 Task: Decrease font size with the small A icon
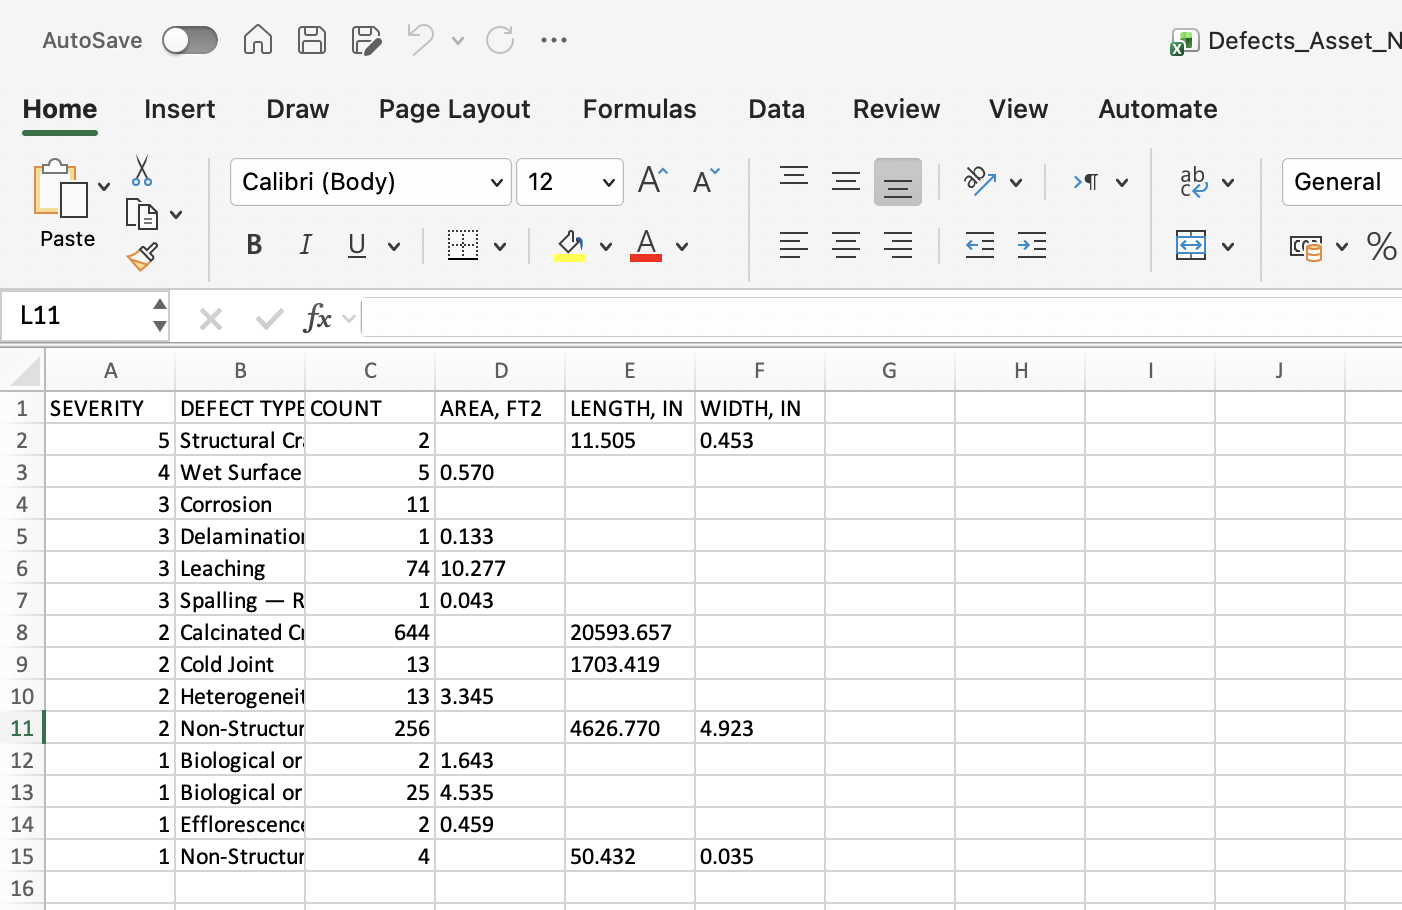click(706, 181)
